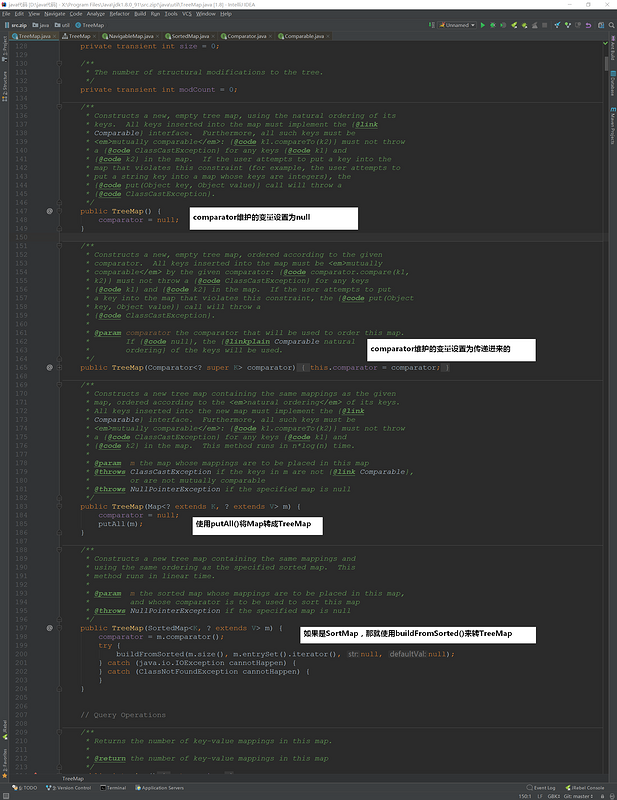The height and width of the screenshot is (800, 617).
Task: Open the Event Log
Action: pos(541,788)
